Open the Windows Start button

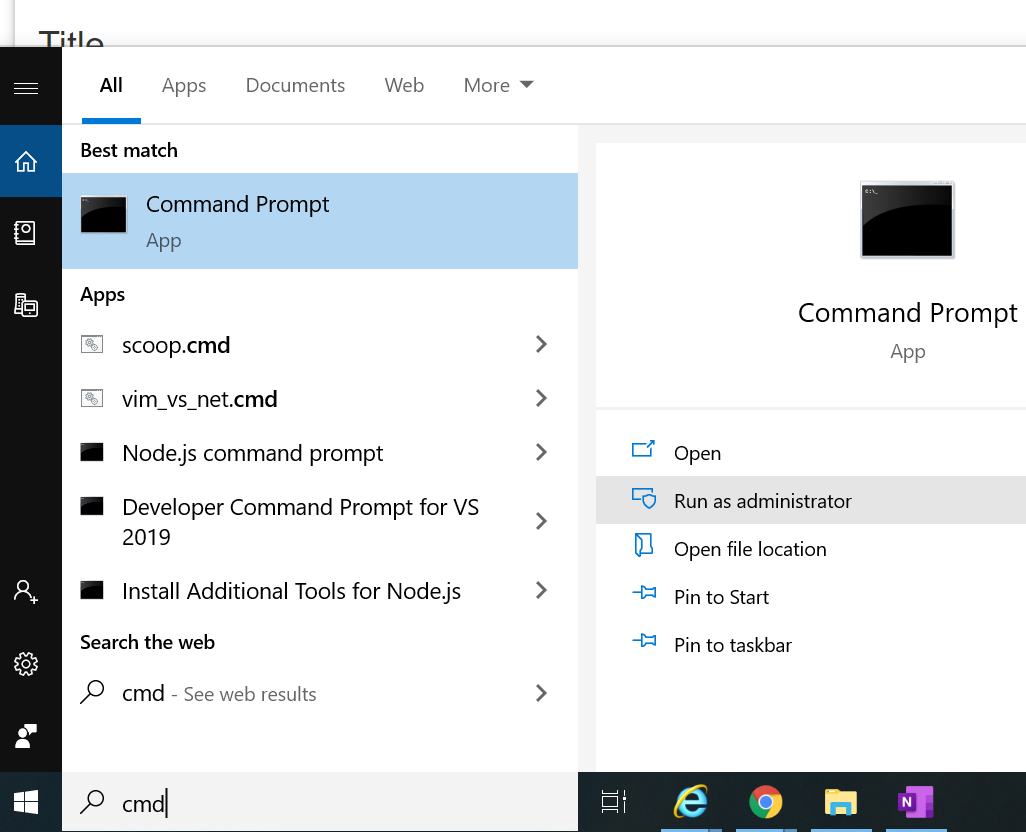(x=26, y=801)
